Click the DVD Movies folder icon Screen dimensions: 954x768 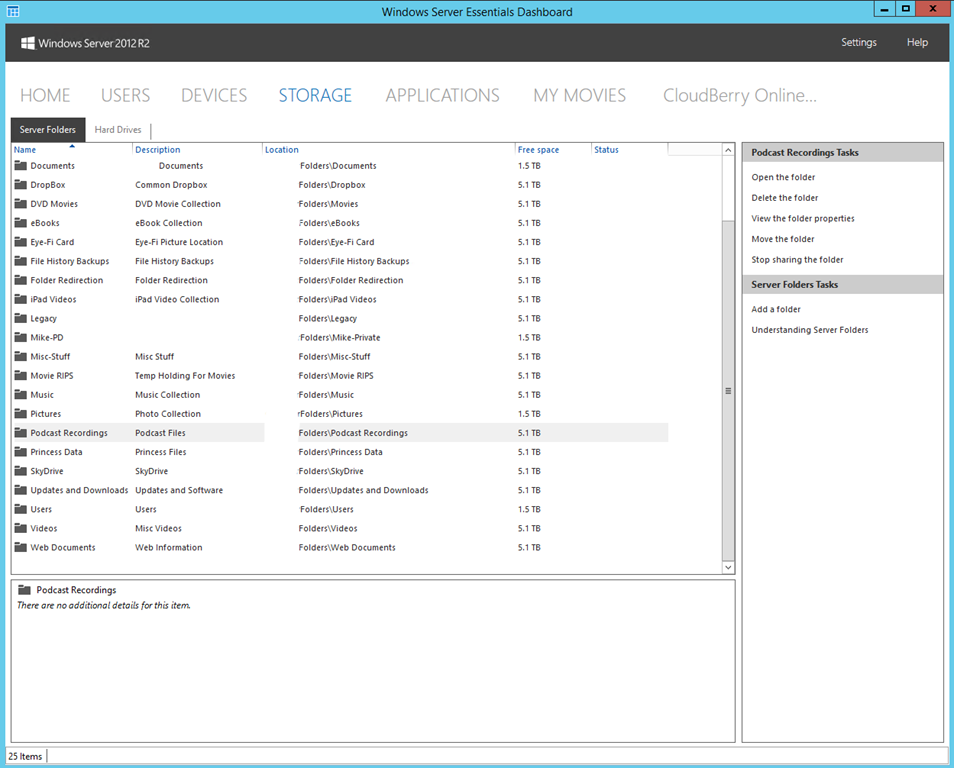click(x=21, y=204)
